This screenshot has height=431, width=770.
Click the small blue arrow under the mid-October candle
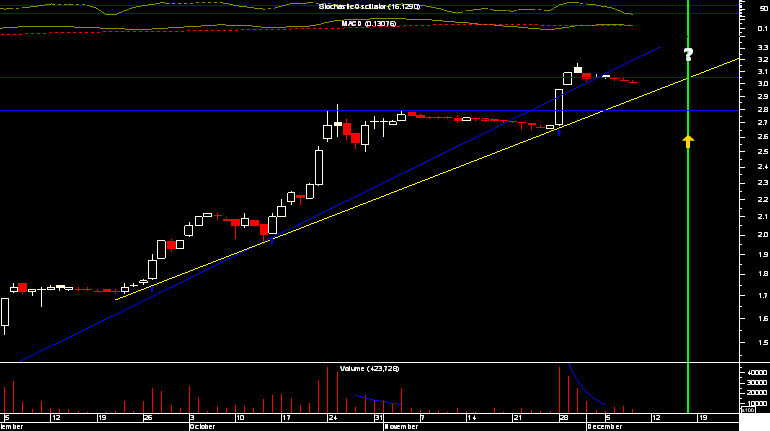272,241
